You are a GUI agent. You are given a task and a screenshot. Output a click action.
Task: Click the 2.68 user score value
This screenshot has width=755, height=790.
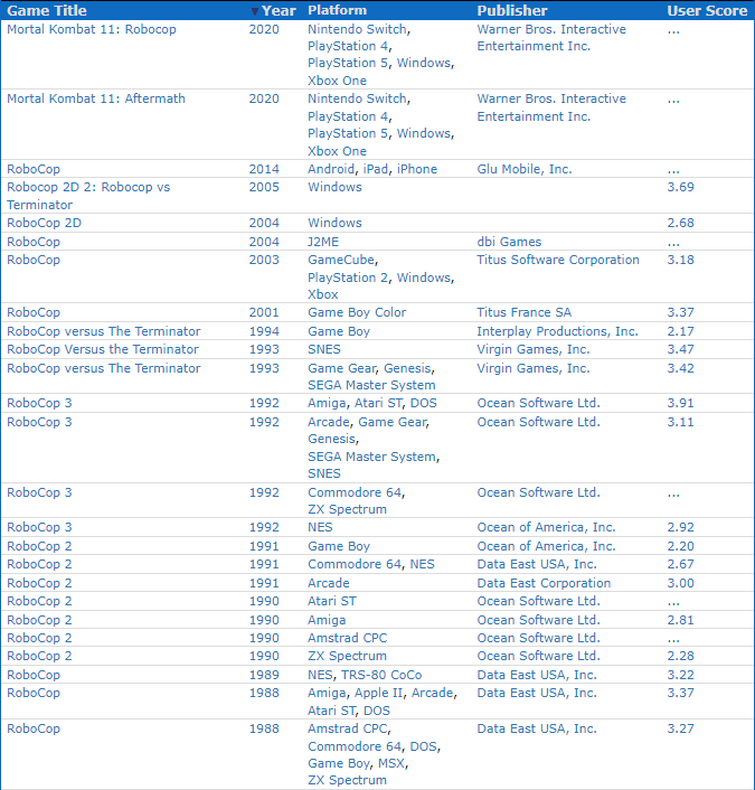point(680,223)
